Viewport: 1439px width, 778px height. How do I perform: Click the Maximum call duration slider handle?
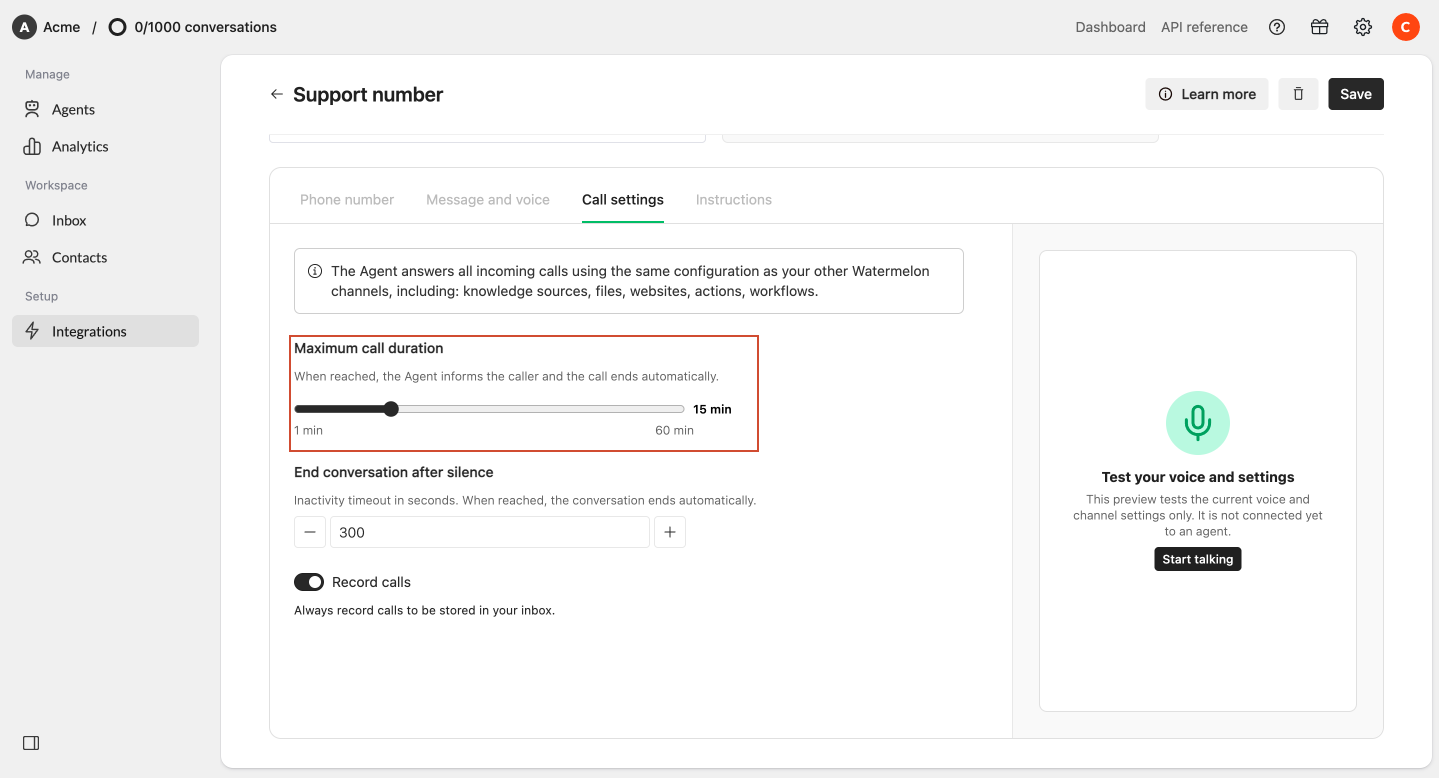pos(391,409)
